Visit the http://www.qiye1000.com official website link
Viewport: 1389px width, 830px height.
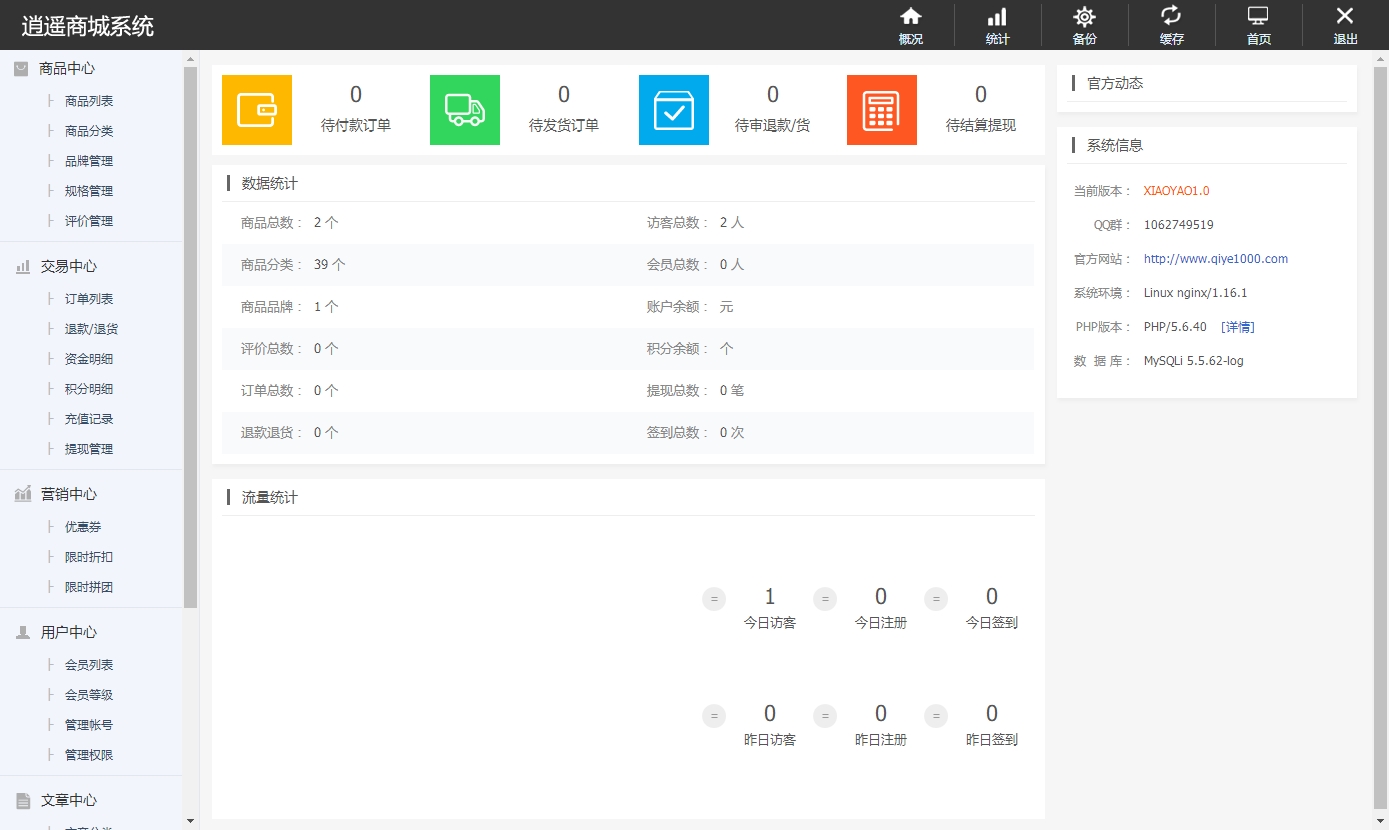pos(1216,259)
